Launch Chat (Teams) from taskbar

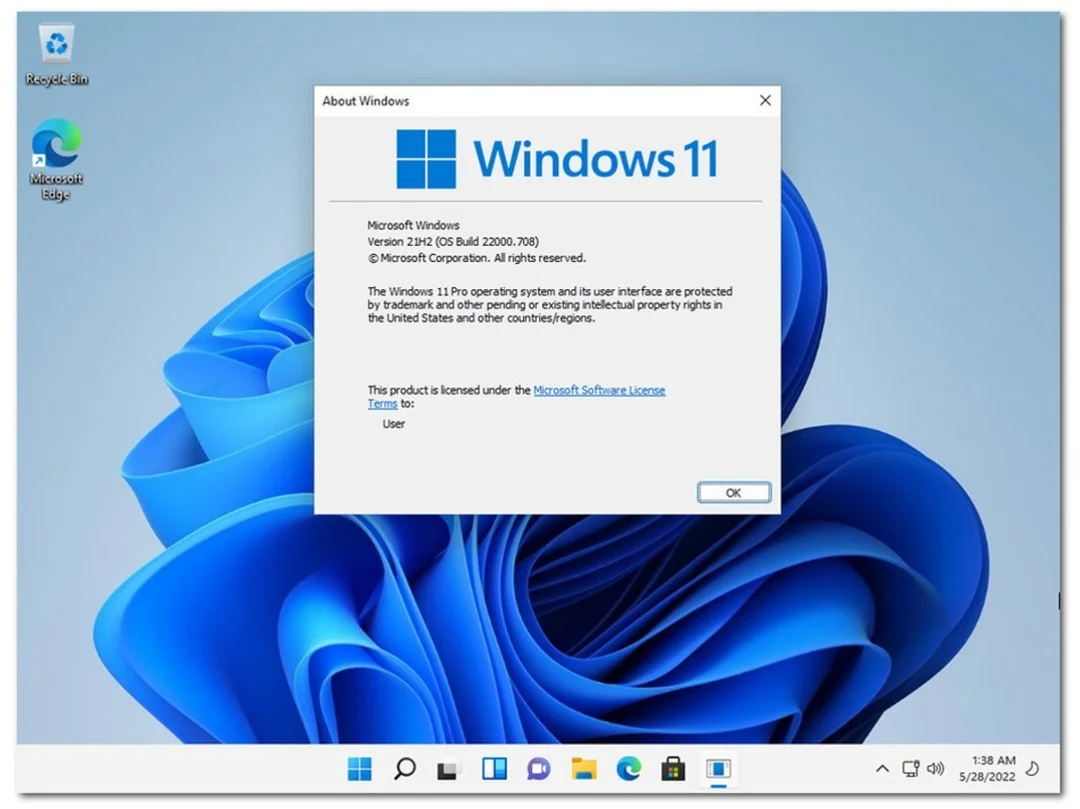[x=539, y=768]
